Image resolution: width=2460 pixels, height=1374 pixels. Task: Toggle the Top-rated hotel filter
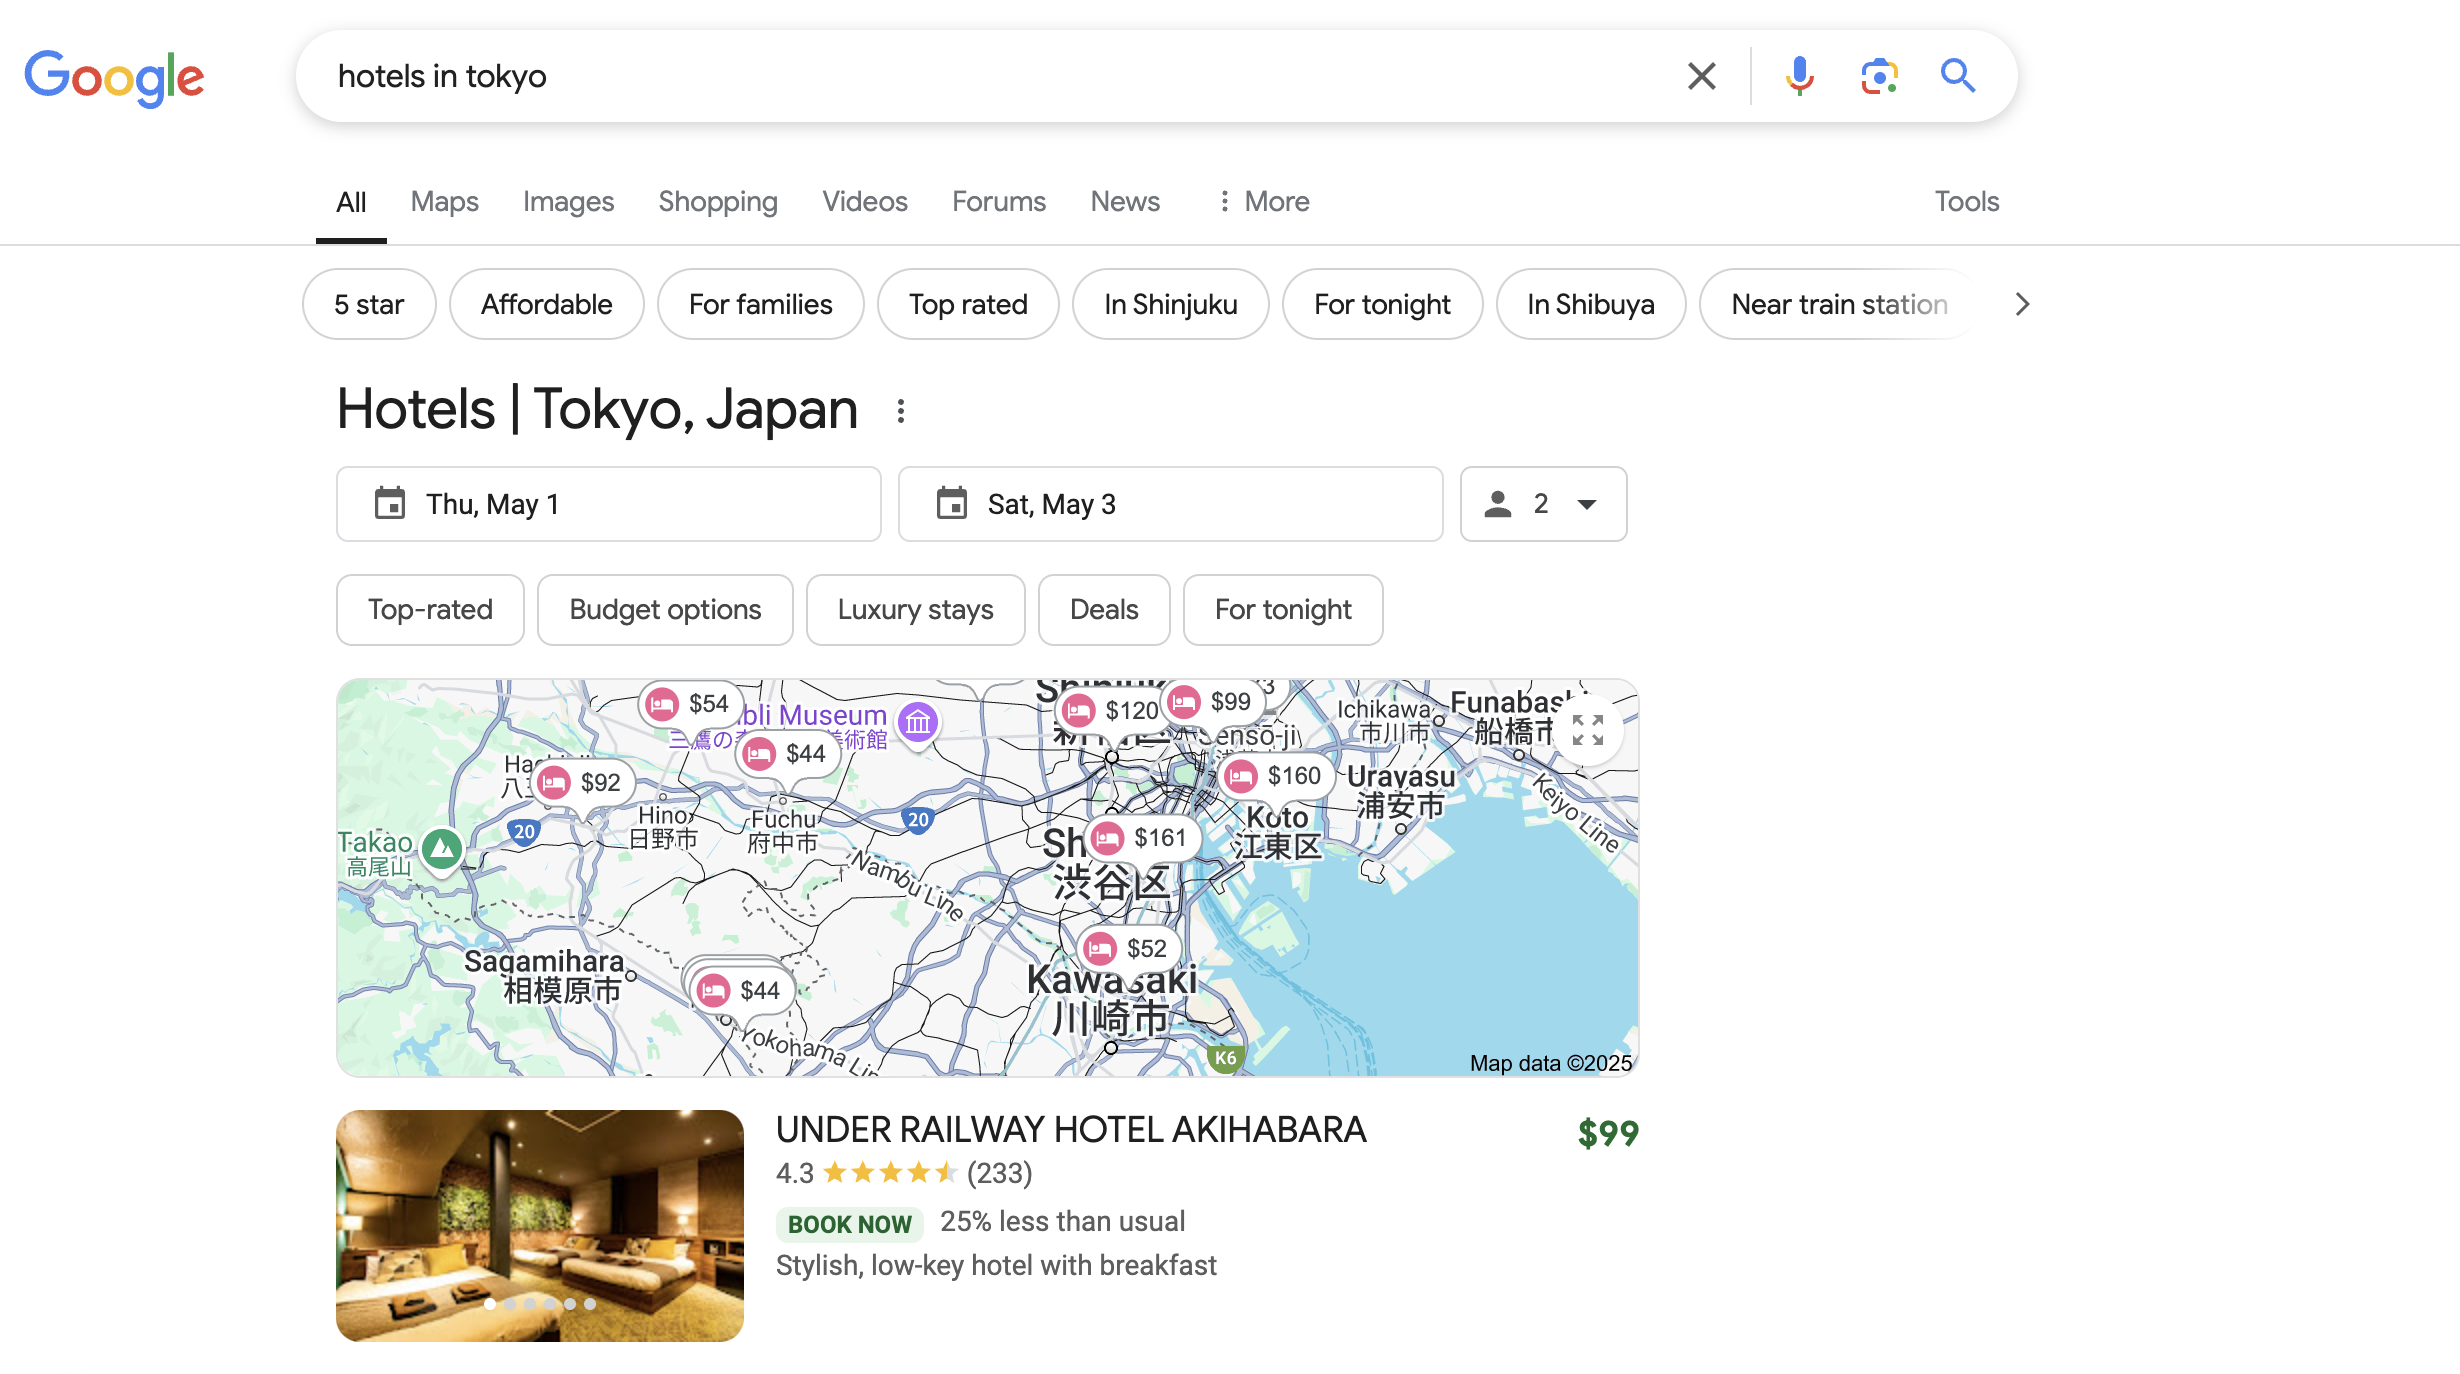point(430,610)
